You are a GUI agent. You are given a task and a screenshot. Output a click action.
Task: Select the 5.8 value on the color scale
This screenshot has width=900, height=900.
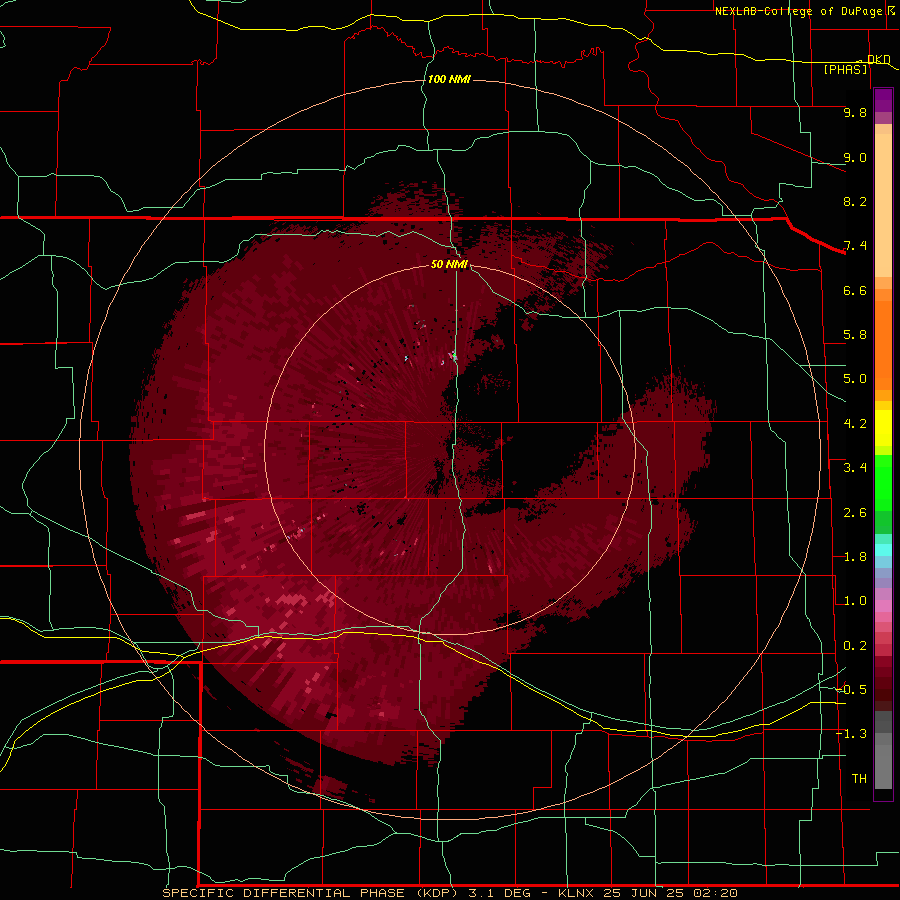855,335
